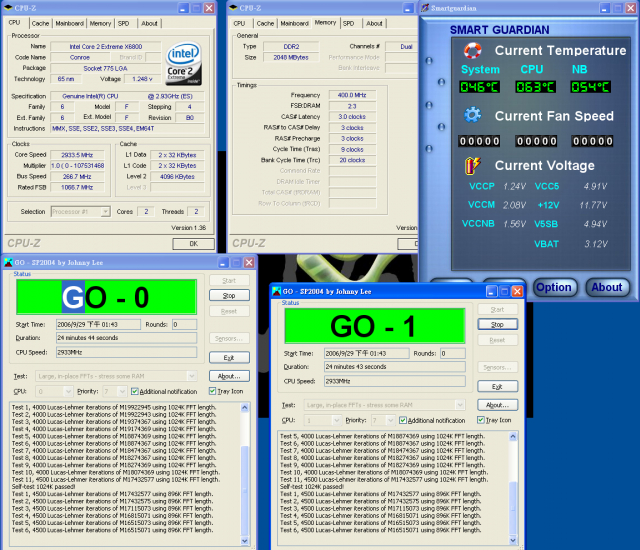Switch to SPD tab in left CPU-Z window
Viewport: 640px width, 550px height.
[x=124, y=24]
